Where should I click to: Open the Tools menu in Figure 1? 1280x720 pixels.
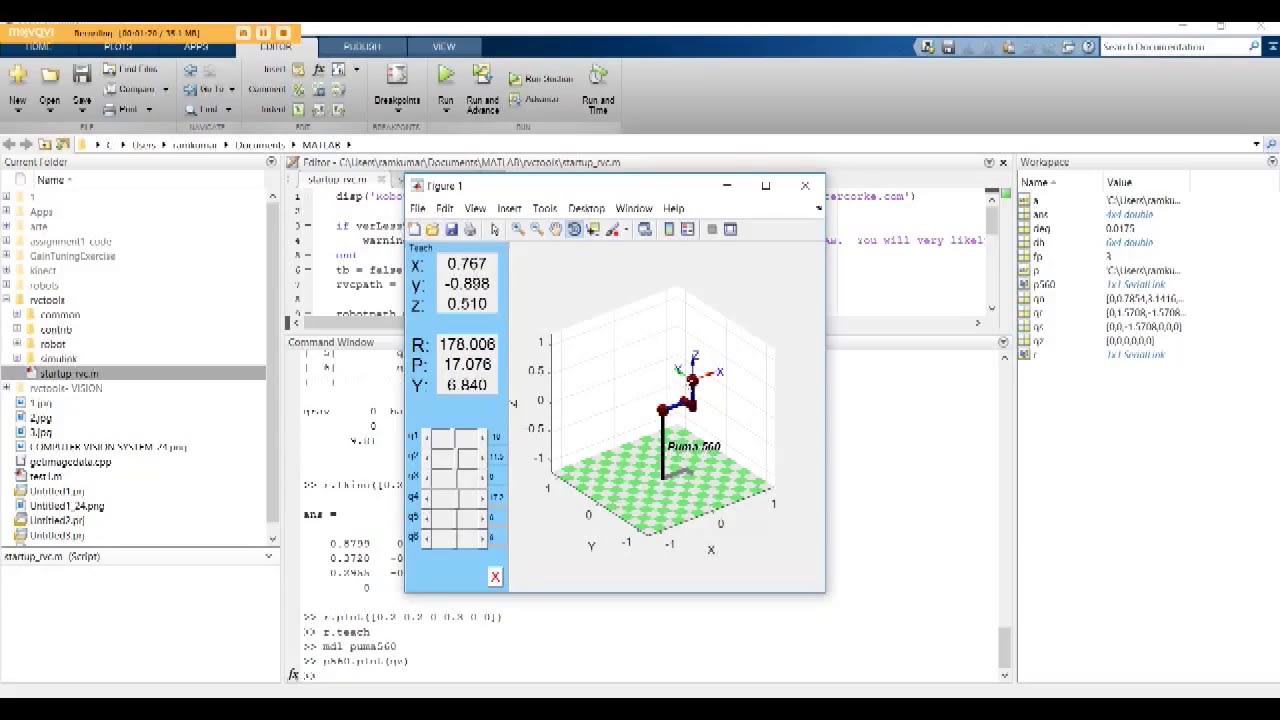(x=544, y=209)
